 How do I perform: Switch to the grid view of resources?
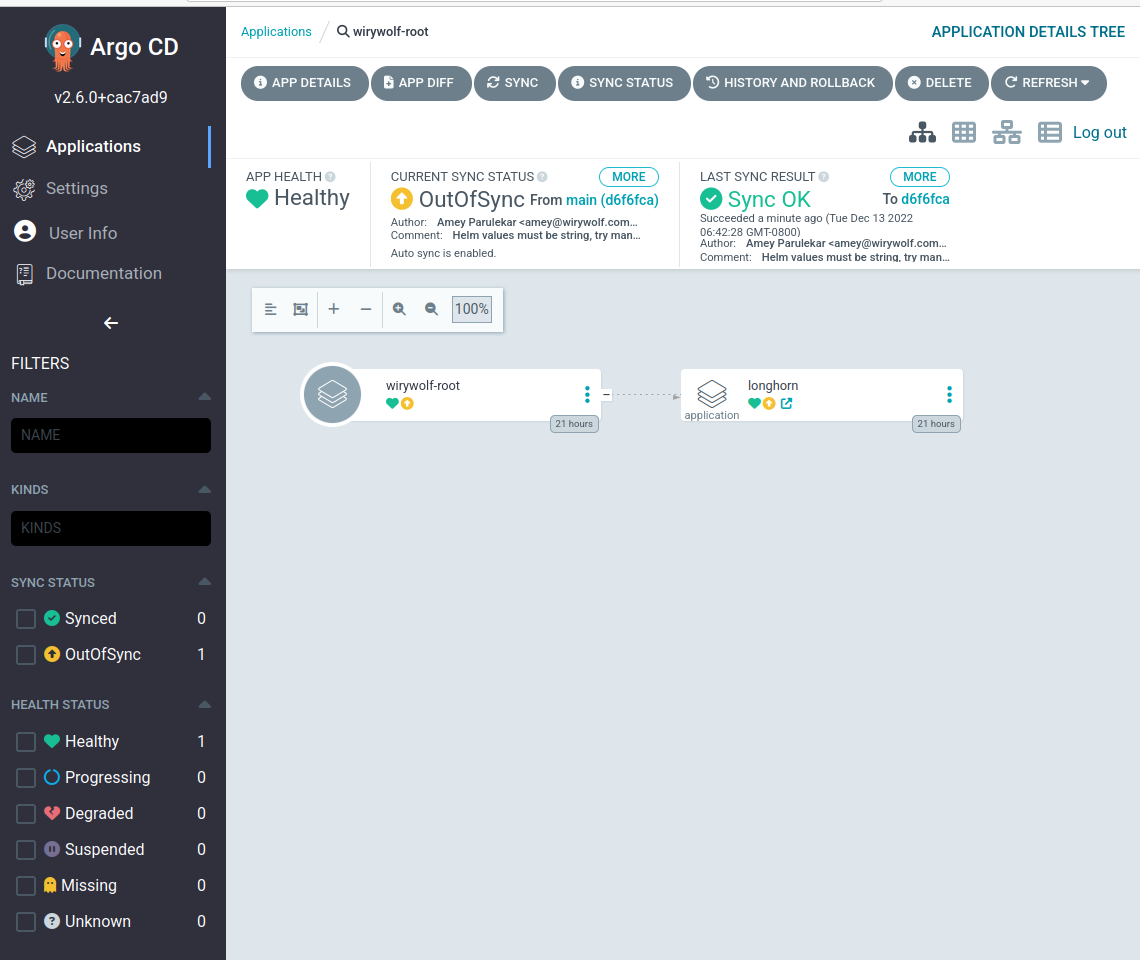pos(963,131)
